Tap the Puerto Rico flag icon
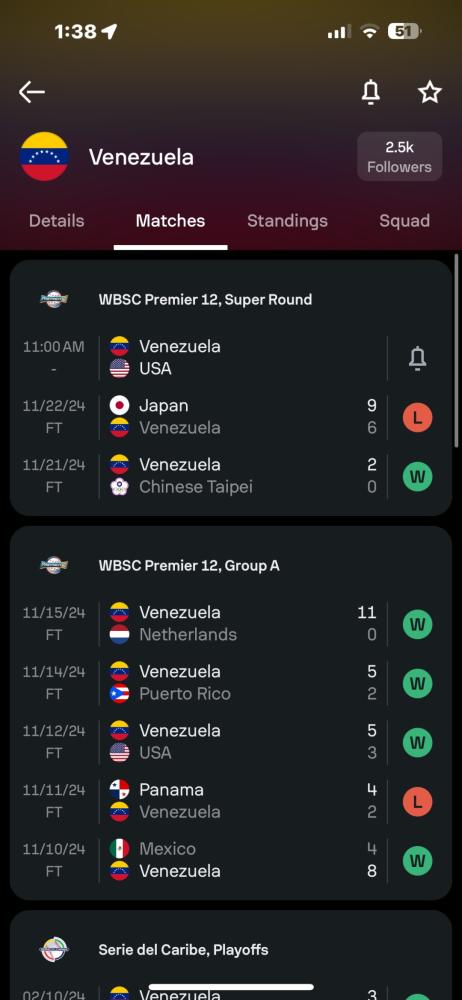The height and width of the screenshot is (1000, 462). tap(119, 694)
